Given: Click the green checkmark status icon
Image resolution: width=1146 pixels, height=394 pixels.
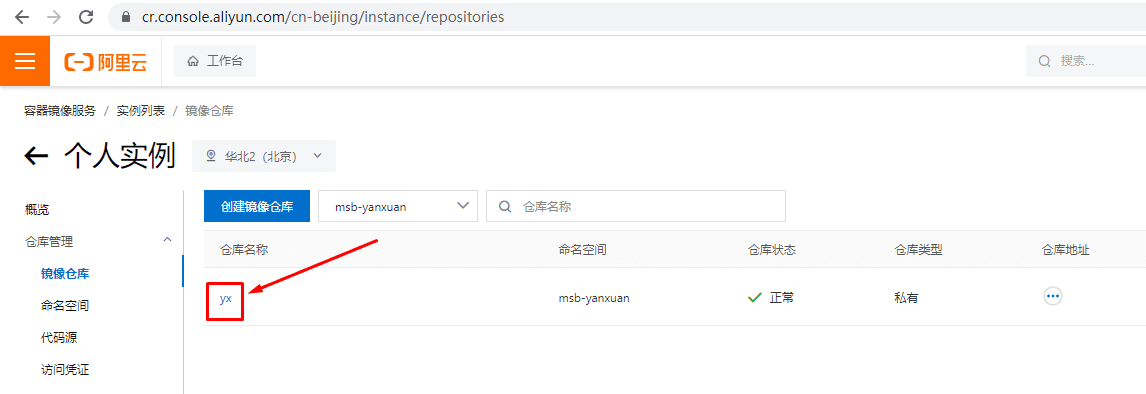Looking at the screenshot, I should pyautogui.click(x=755, y=298).
